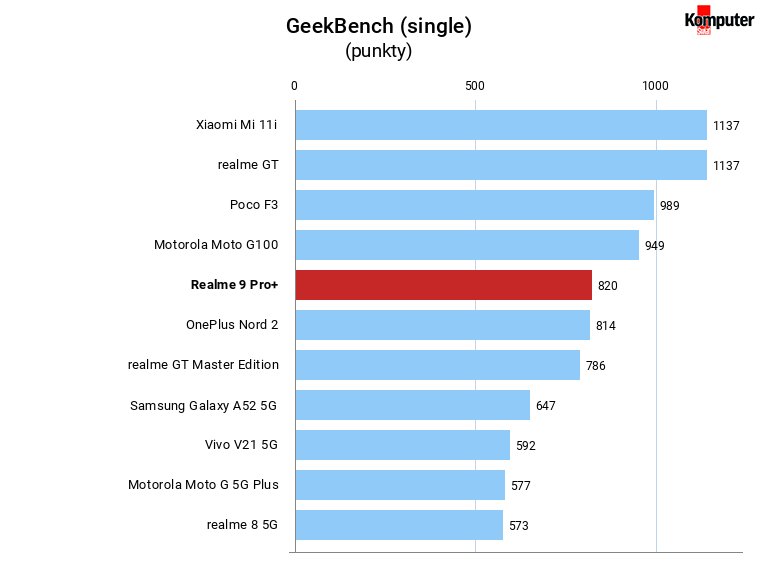Click the 500 axis tick label
This screenshot has height=568, width=760.
click(x=475, y=86)
